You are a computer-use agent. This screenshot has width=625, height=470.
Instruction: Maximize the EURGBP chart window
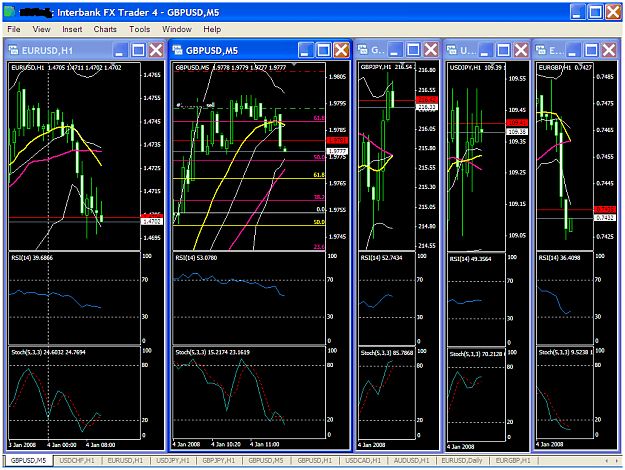591,50
